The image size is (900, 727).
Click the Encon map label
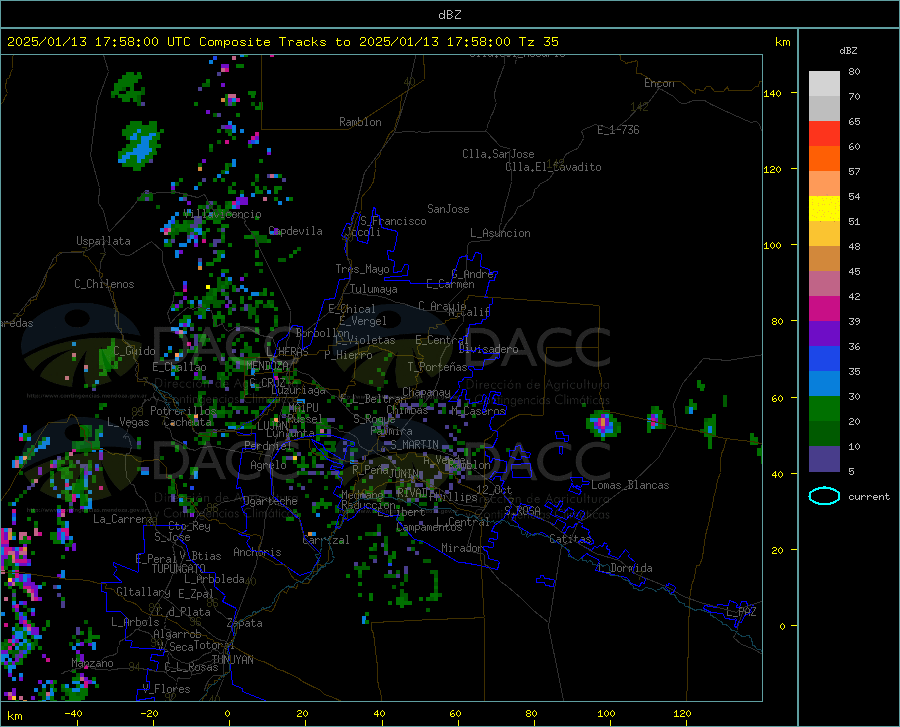(659, 83)
